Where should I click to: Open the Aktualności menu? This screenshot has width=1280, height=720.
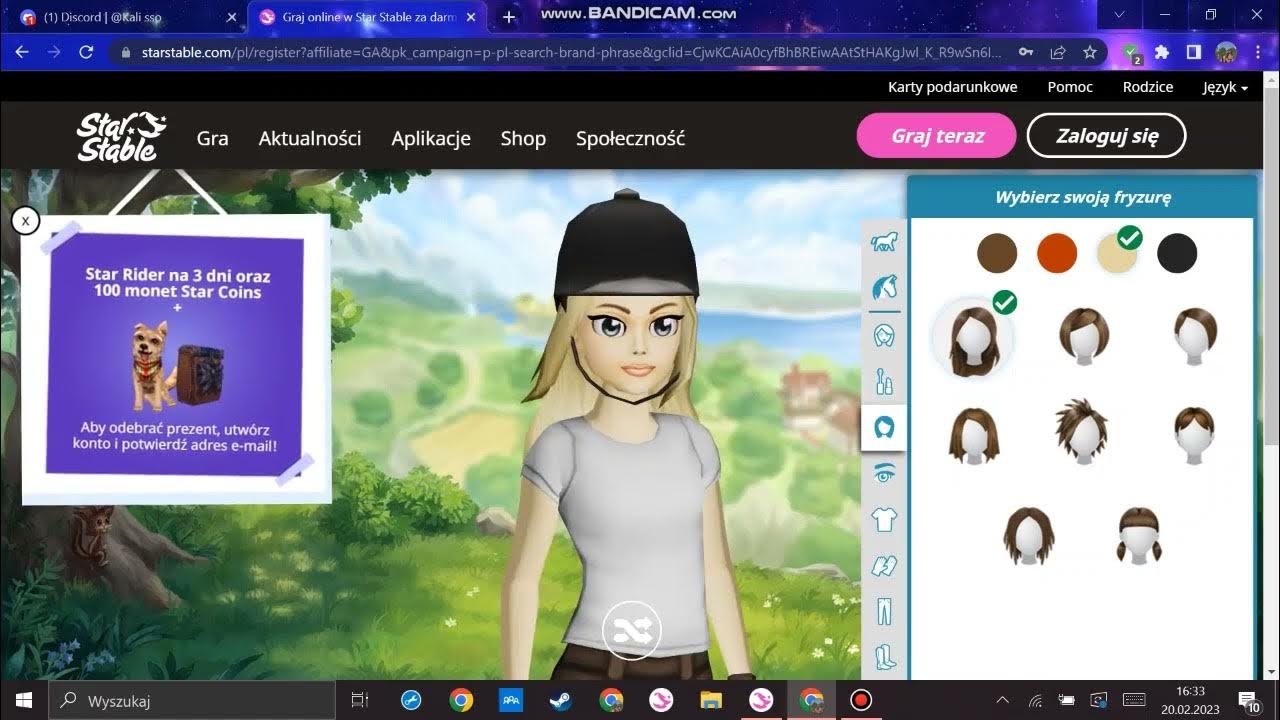click(x=310, y=139)
